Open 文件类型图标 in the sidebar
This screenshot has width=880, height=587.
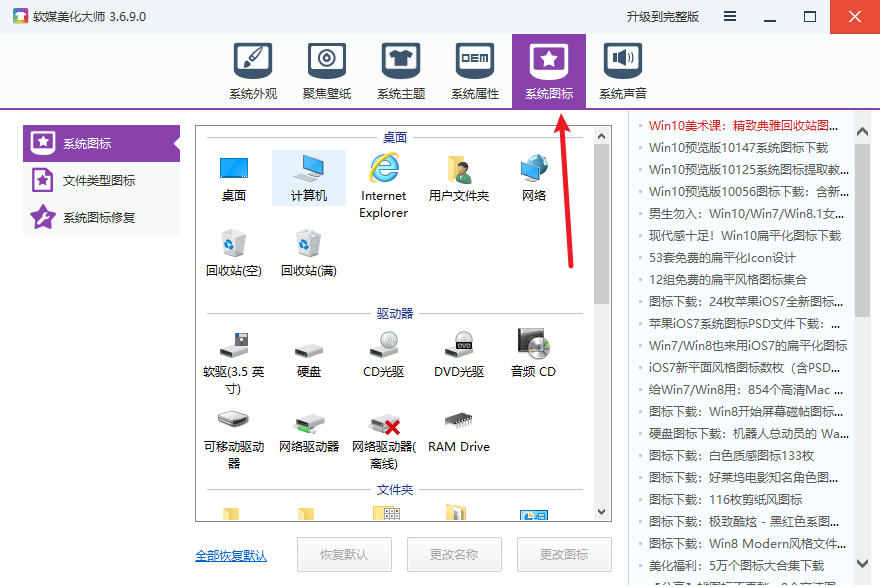101,181
